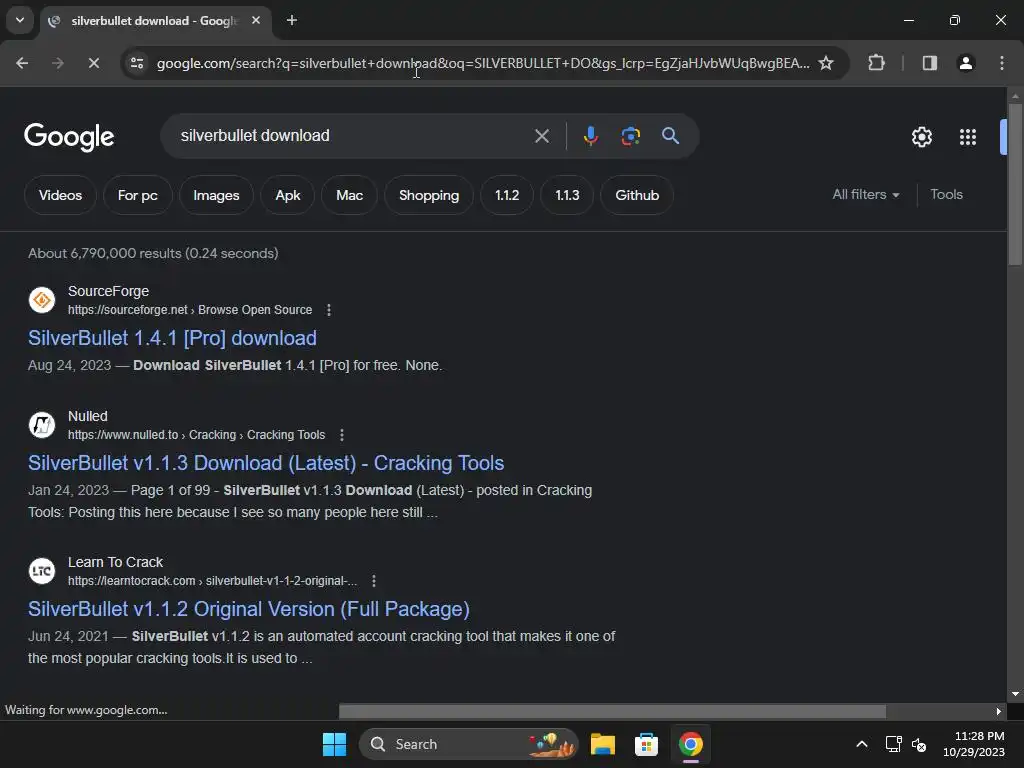The width and height of the screenshot is (1024, 768).
Task: View site information icon in address bar
Action: (x=137, y=63)
